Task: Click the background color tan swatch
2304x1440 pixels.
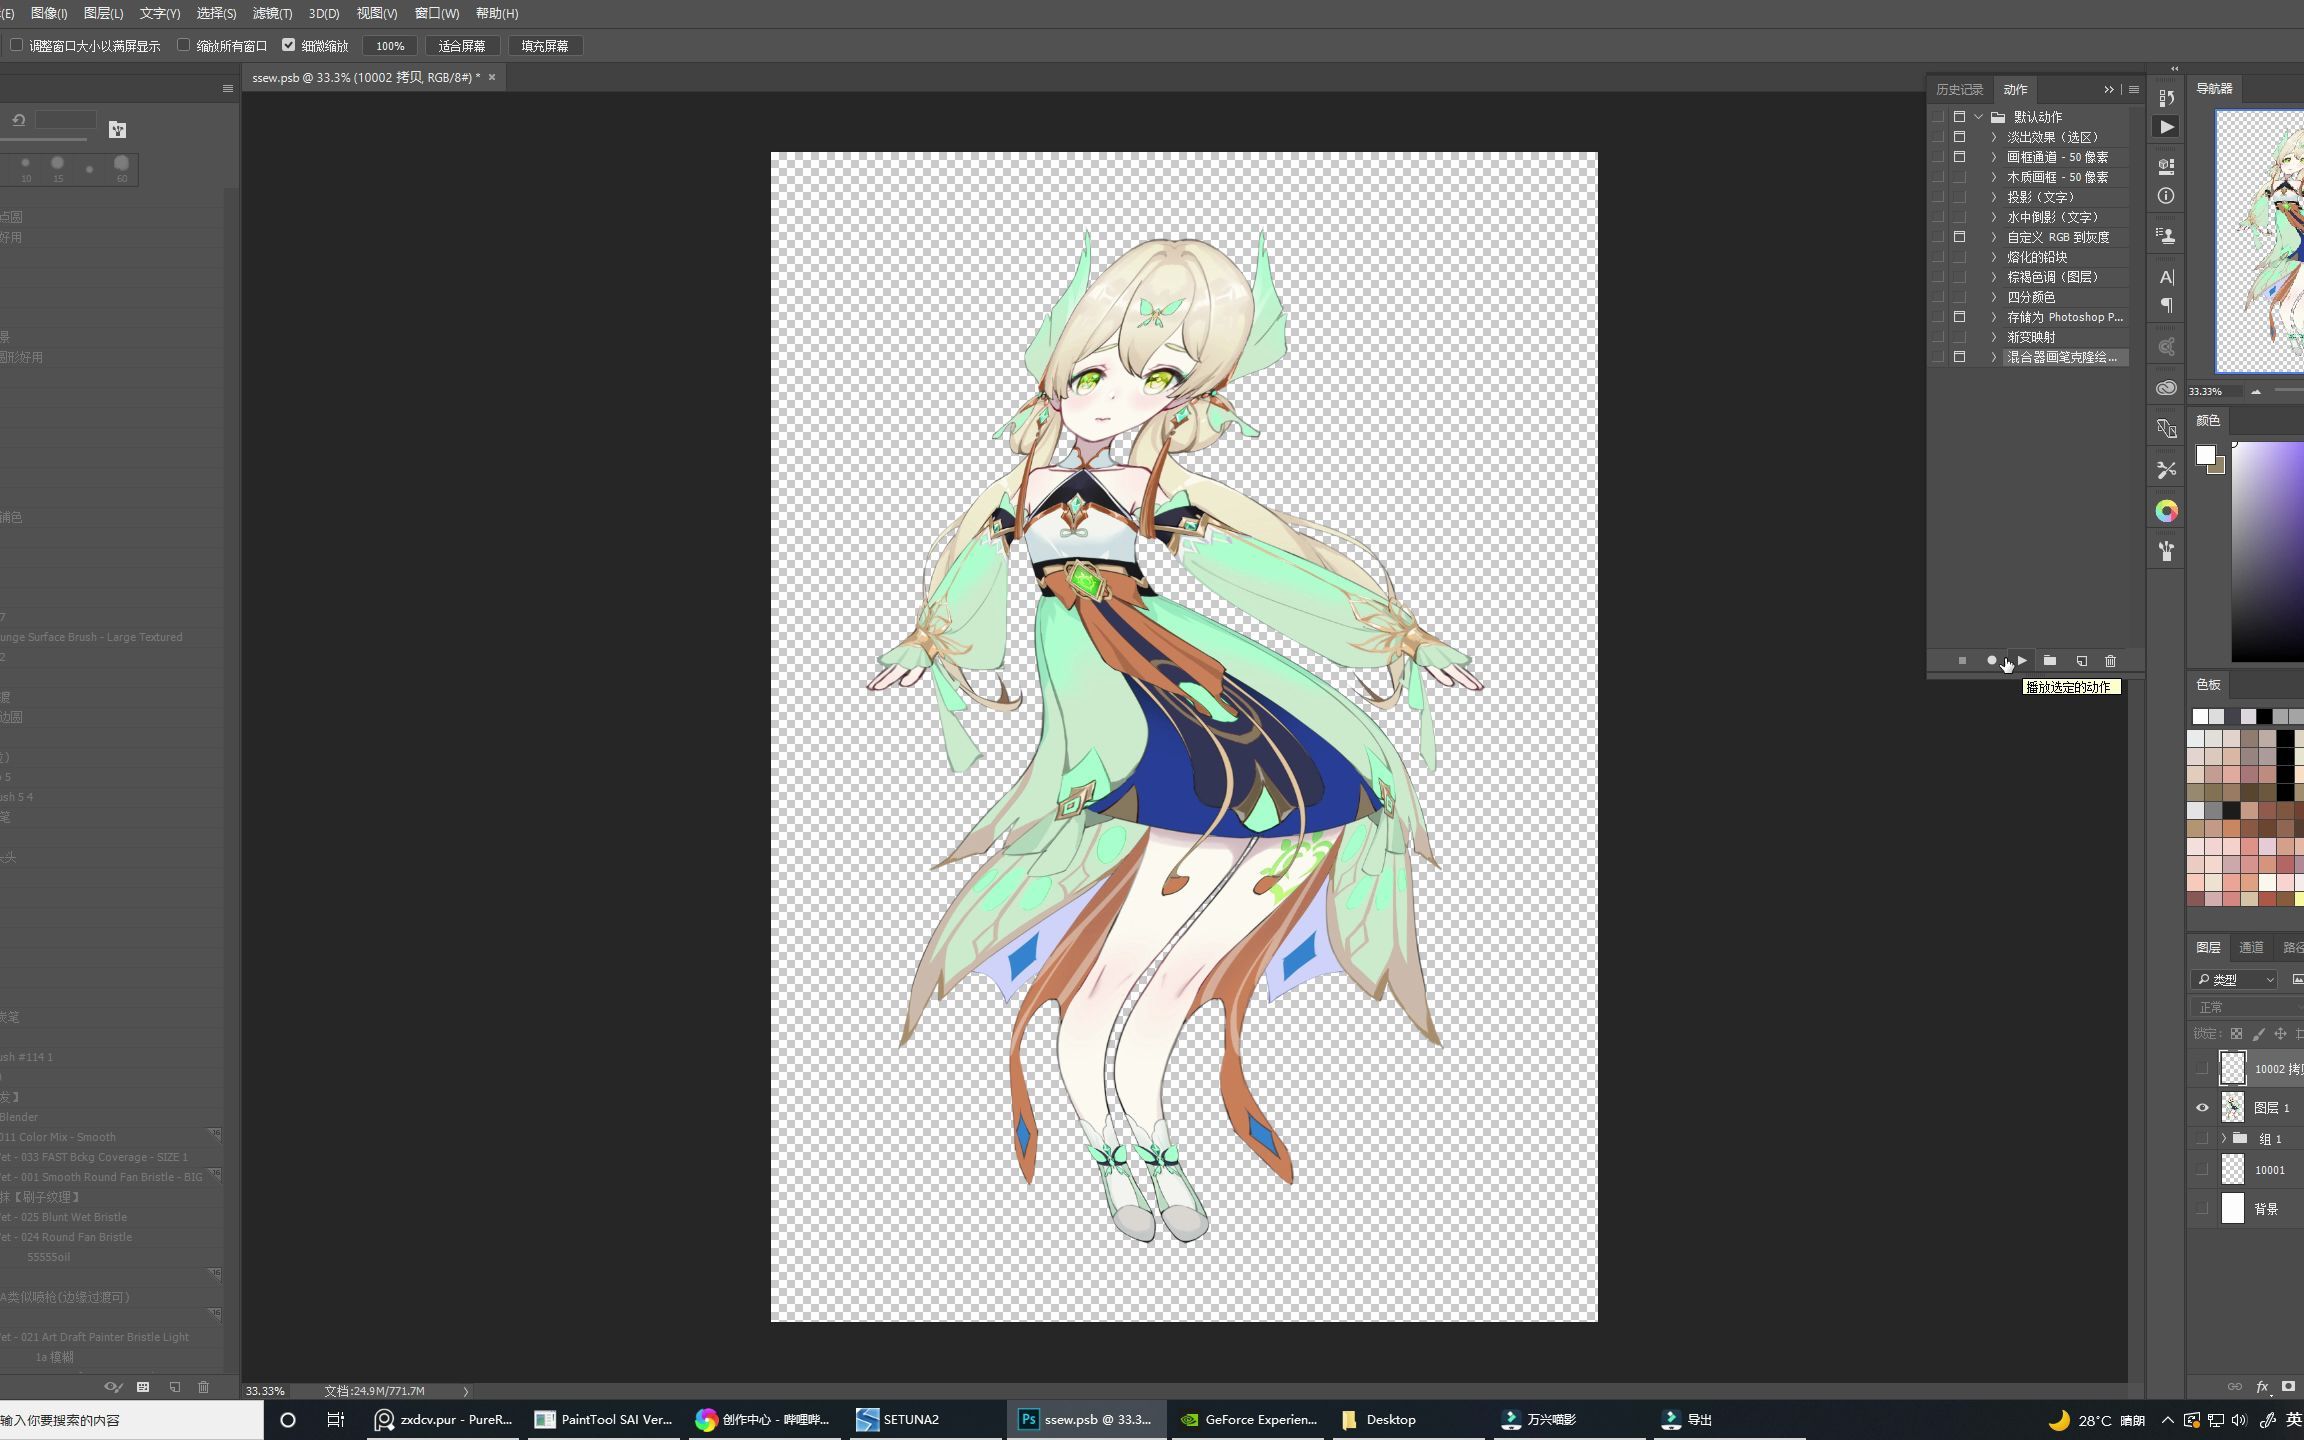Action: click(2219, 467)
